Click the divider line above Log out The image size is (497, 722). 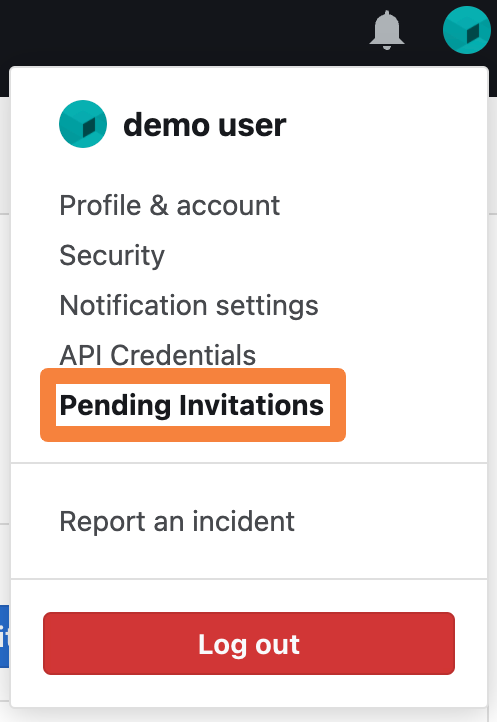point(249,579)
